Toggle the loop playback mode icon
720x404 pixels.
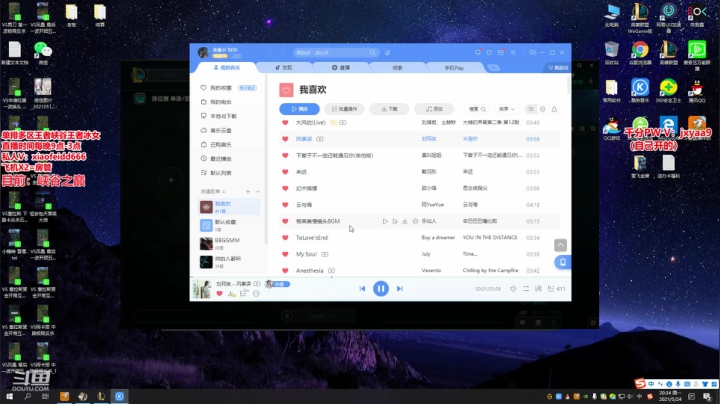pyautogui.click(x=526, y=289)
